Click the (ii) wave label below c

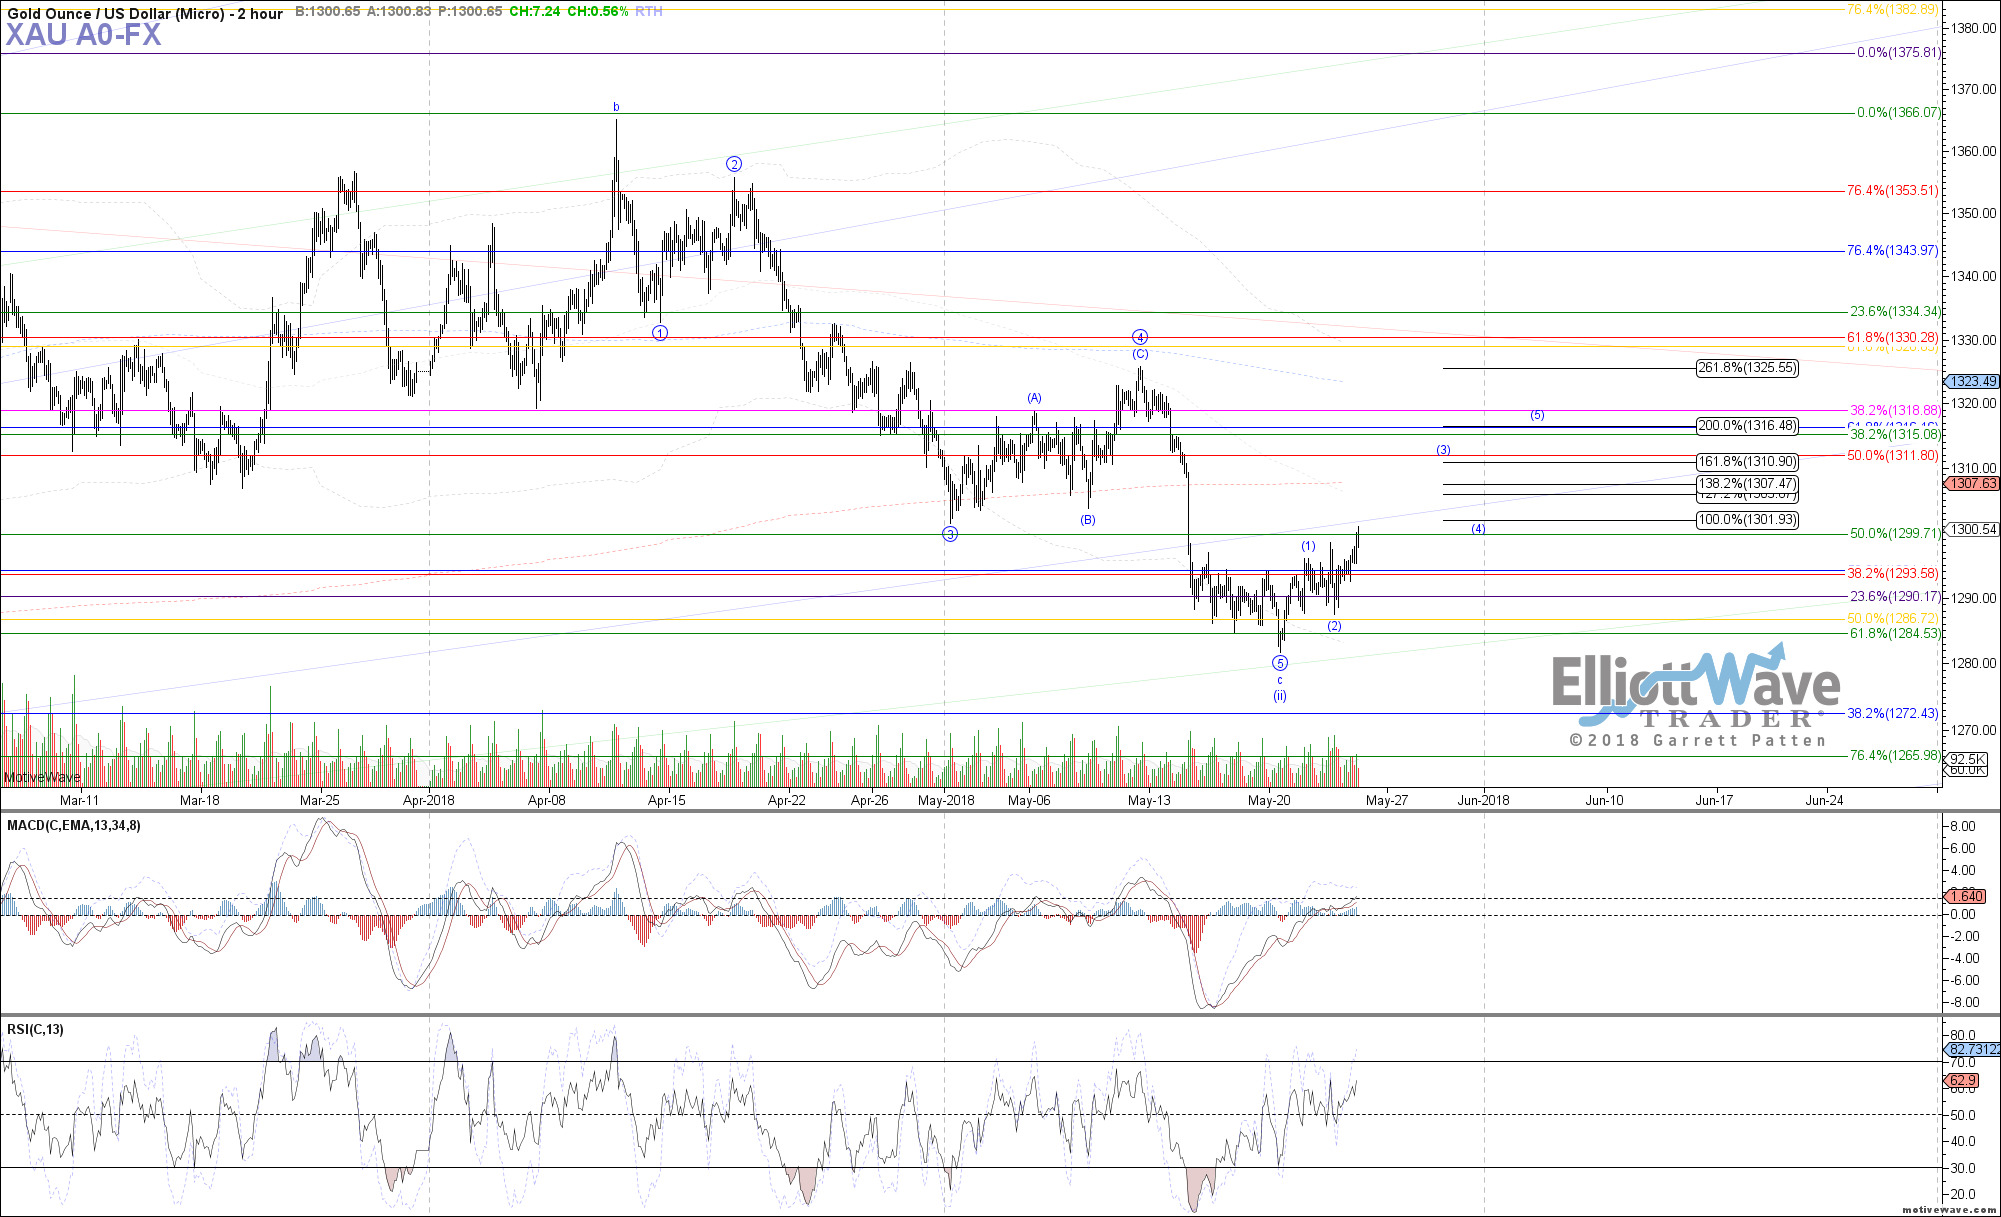coord(1280,696)
